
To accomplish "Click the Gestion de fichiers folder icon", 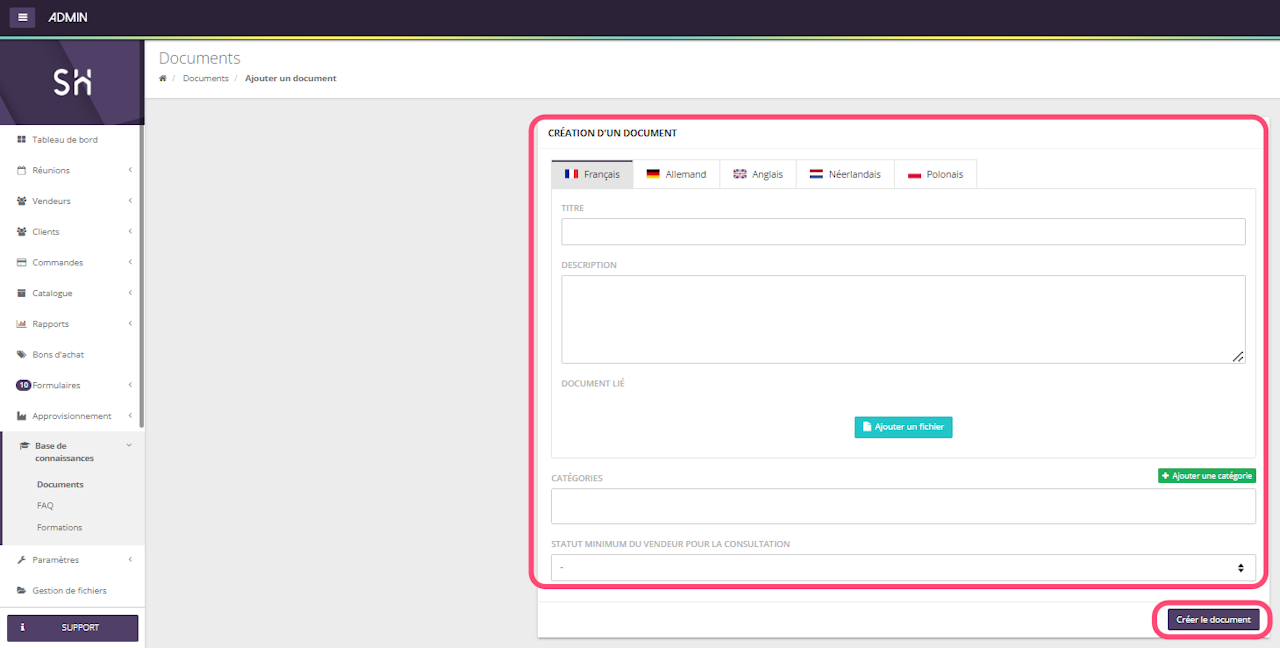I will click(x=22, y=591).
